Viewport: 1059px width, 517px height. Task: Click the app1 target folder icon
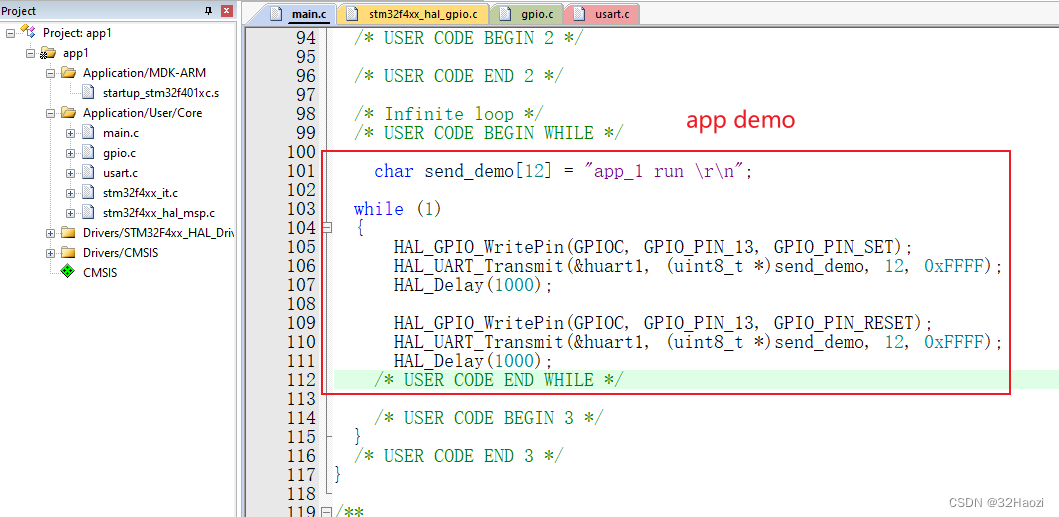(48, 53)
